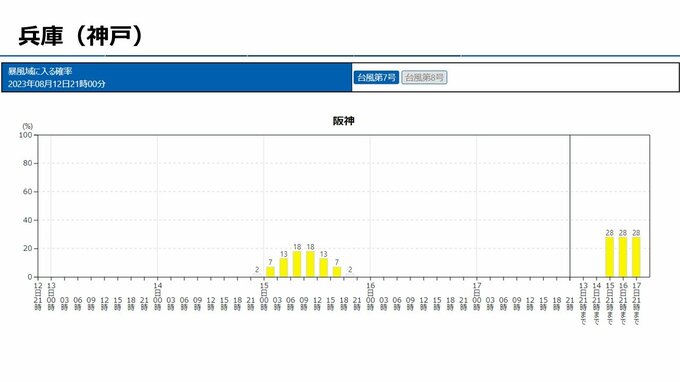
Task: Click the yellow bar labeled 7 at 15日 03時
Action: (270, 272)
